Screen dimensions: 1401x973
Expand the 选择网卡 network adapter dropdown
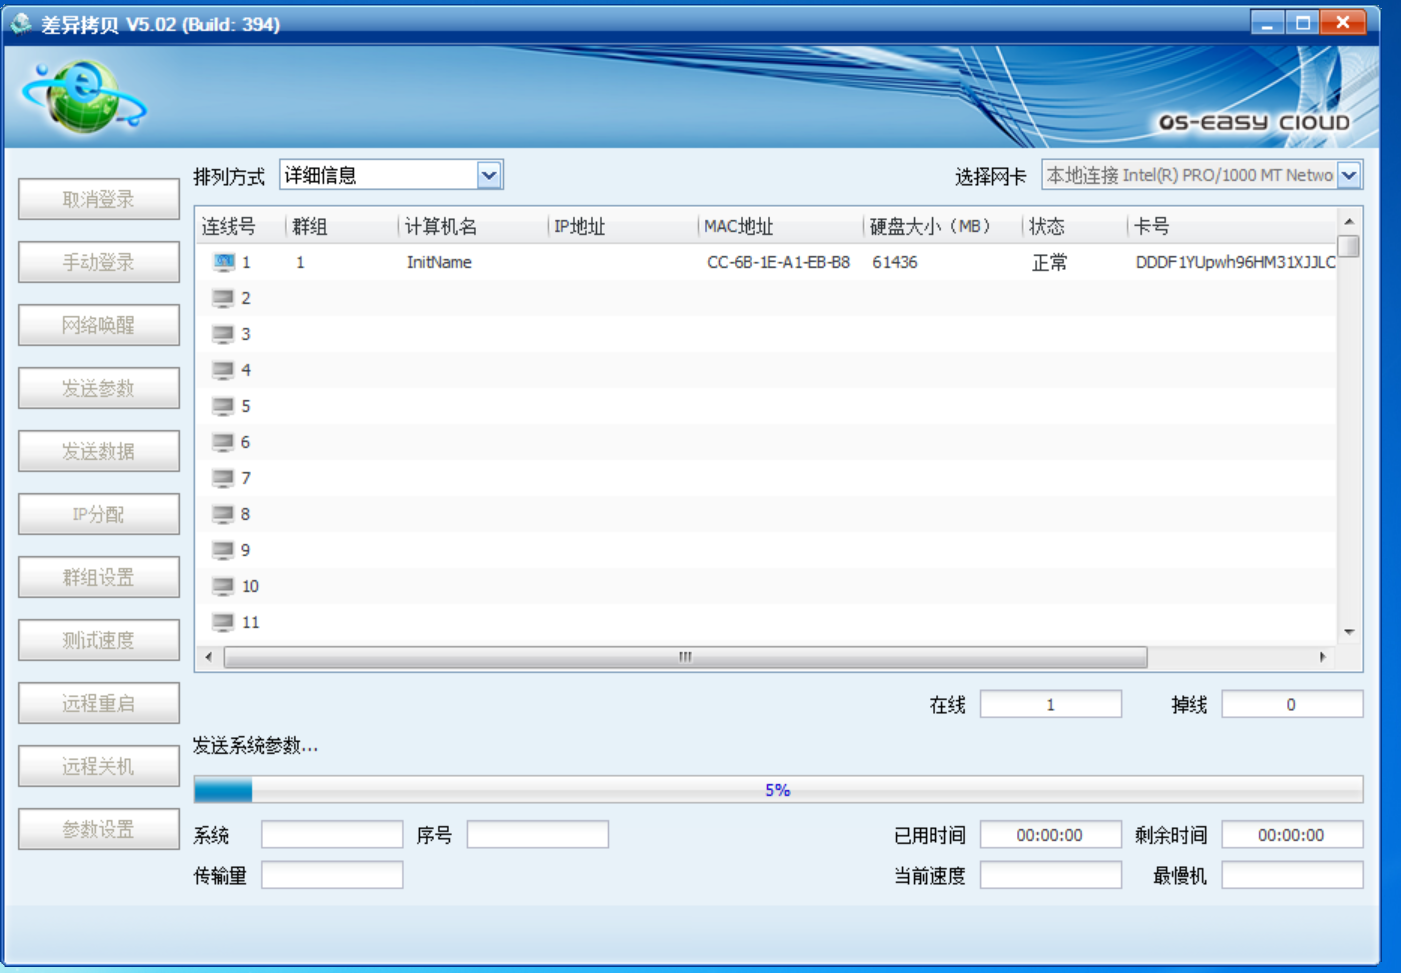click(1349, 176)
